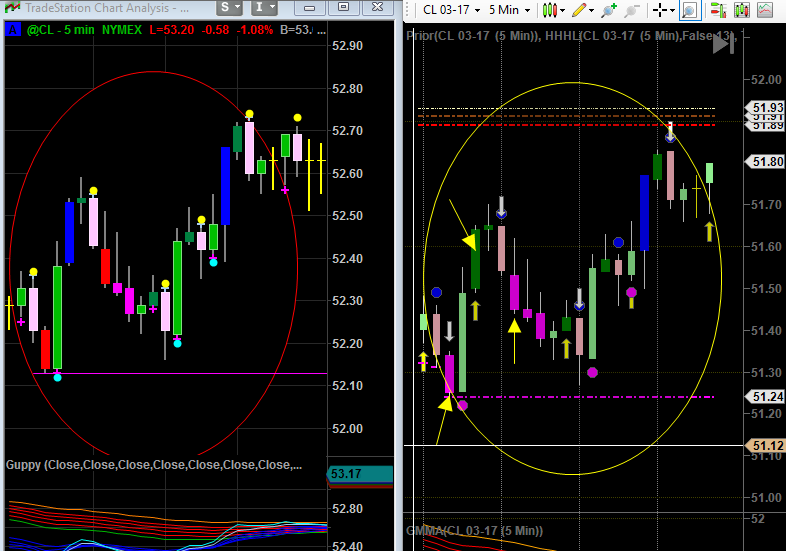Viewport: 786px width, 551px height.
Task: Open the I interval-link dropdown in TradeStation
Action: (x=265, y=8)
